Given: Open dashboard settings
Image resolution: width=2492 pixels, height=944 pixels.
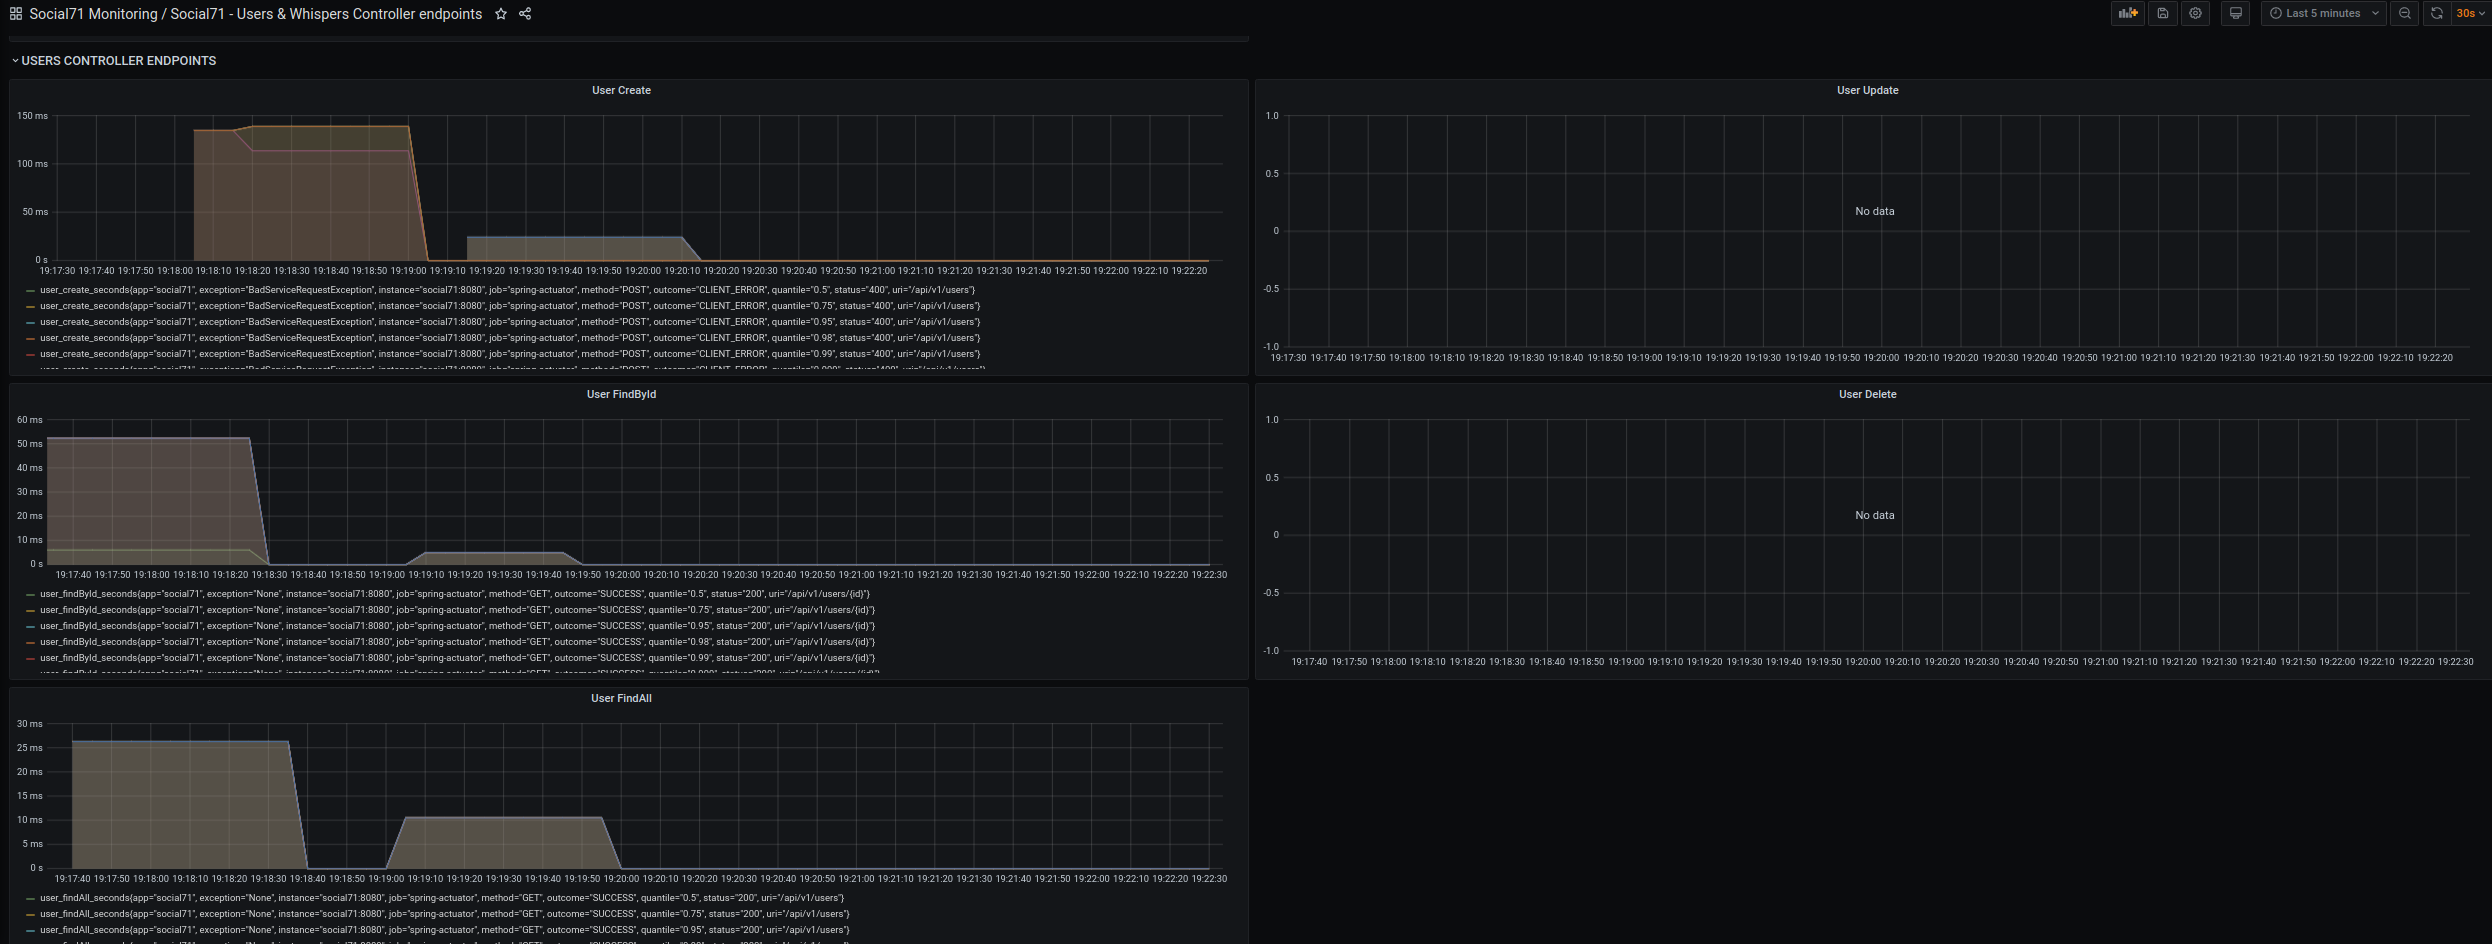Looking at the screenshot, I should [x=2195, y=13].
